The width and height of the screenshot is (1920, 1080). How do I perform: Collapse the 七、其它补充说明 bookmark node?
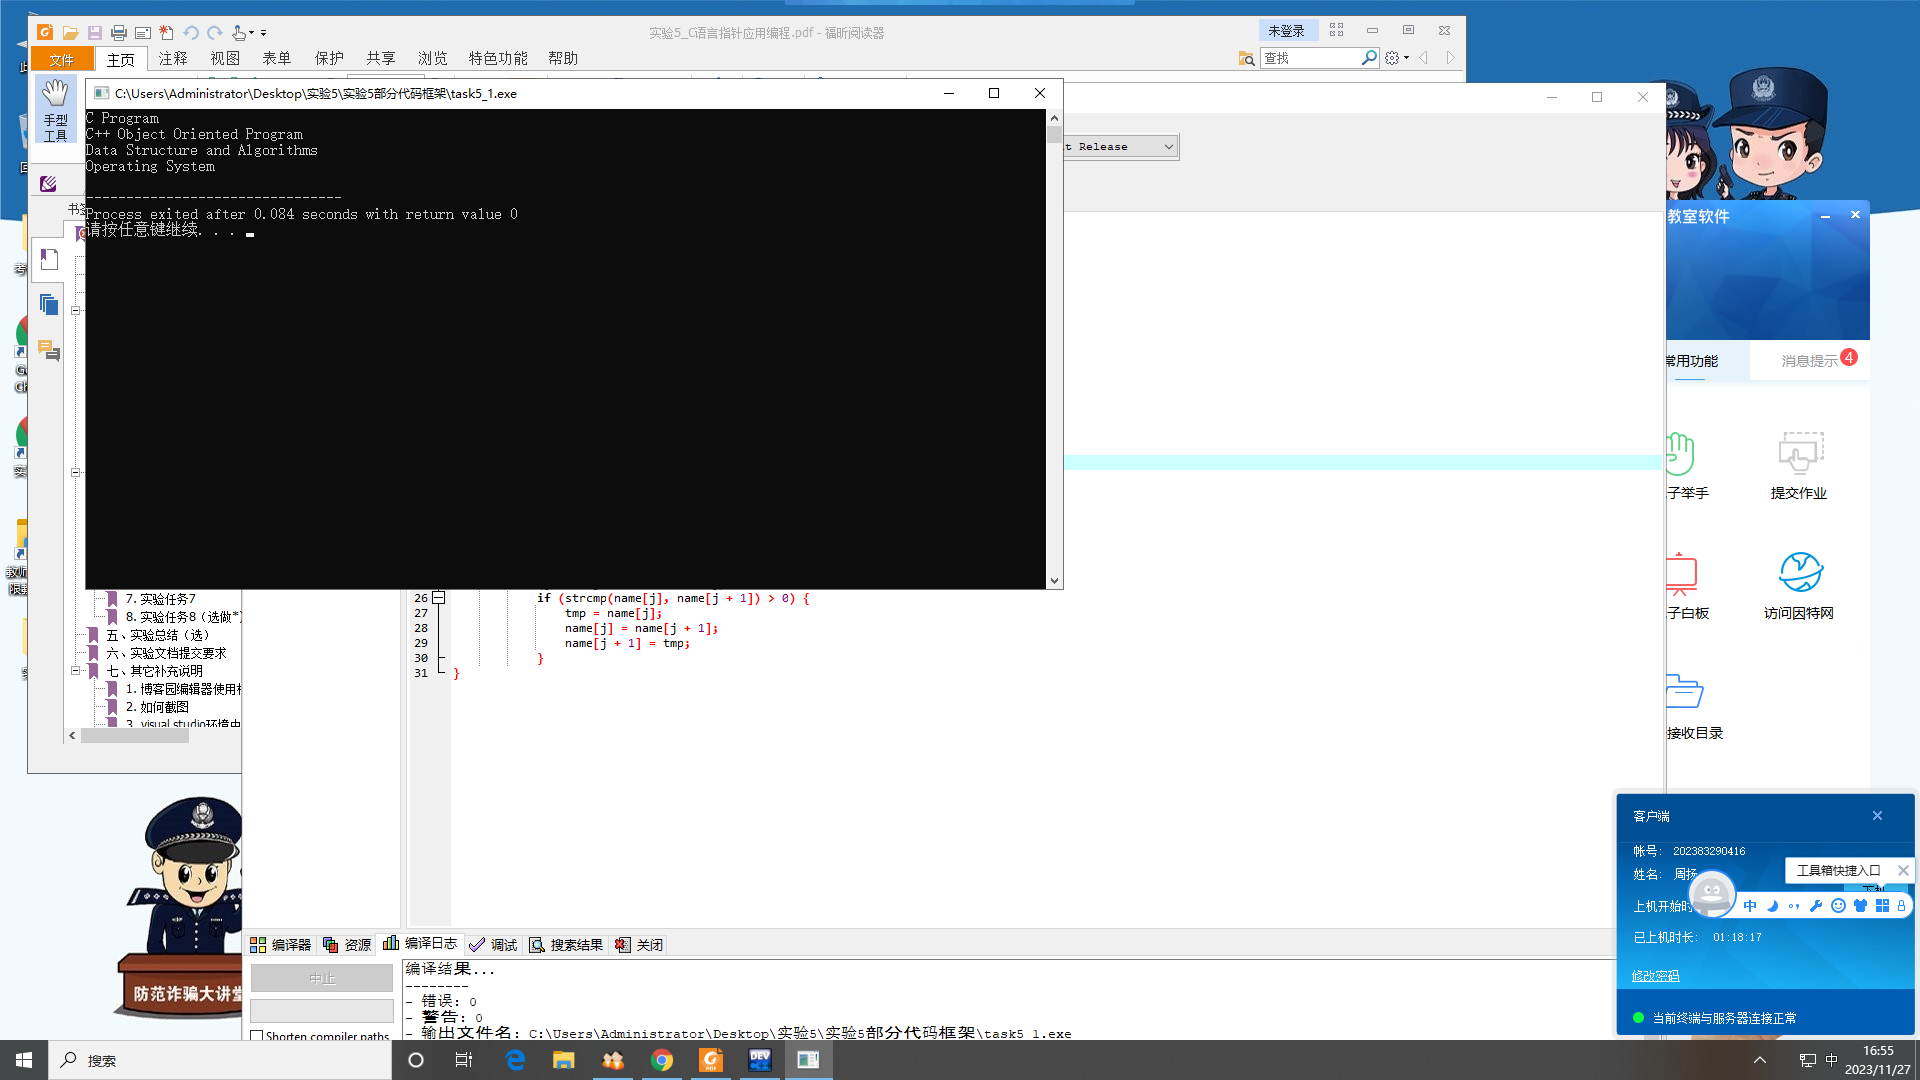tap(75, 671)
